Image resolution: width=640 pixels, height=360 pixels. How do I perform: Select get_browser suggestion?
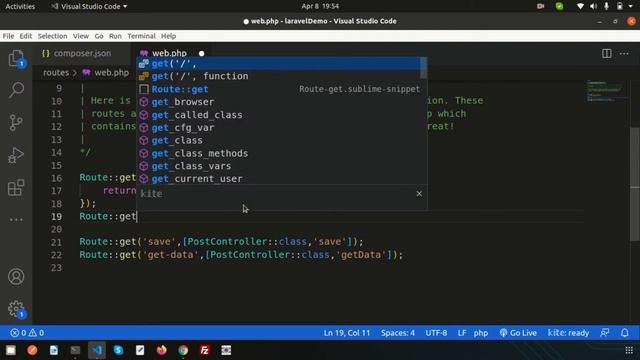pyautogui.click(x=278, y=102)
